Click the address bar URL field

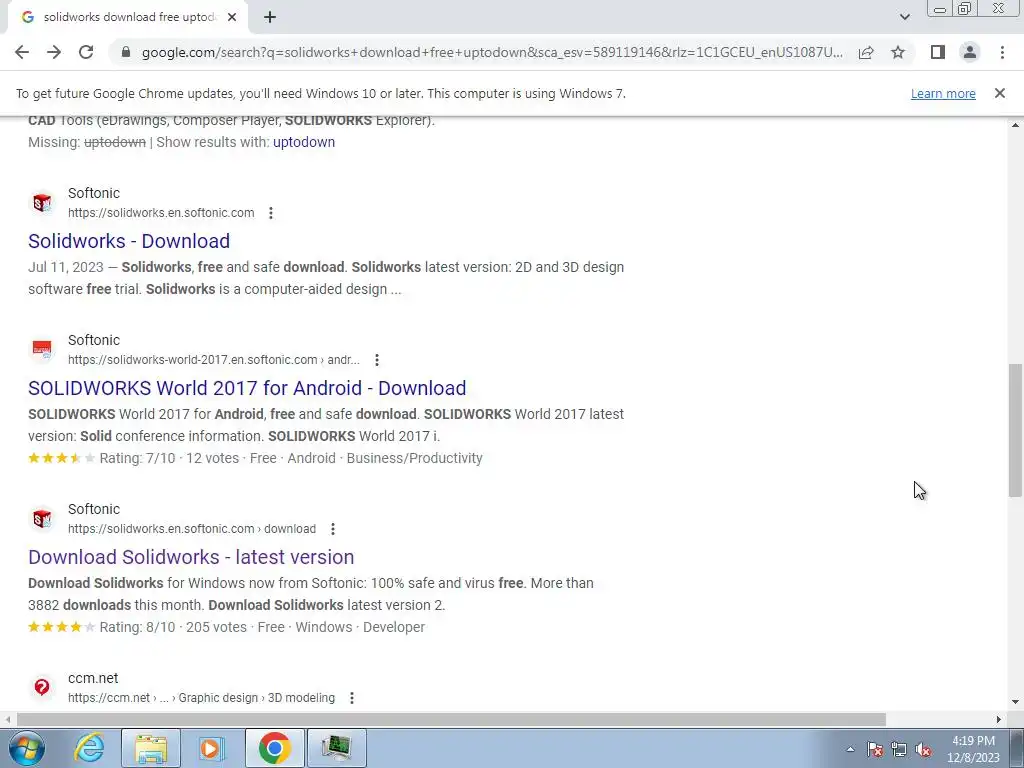click(x=492, y=52)
